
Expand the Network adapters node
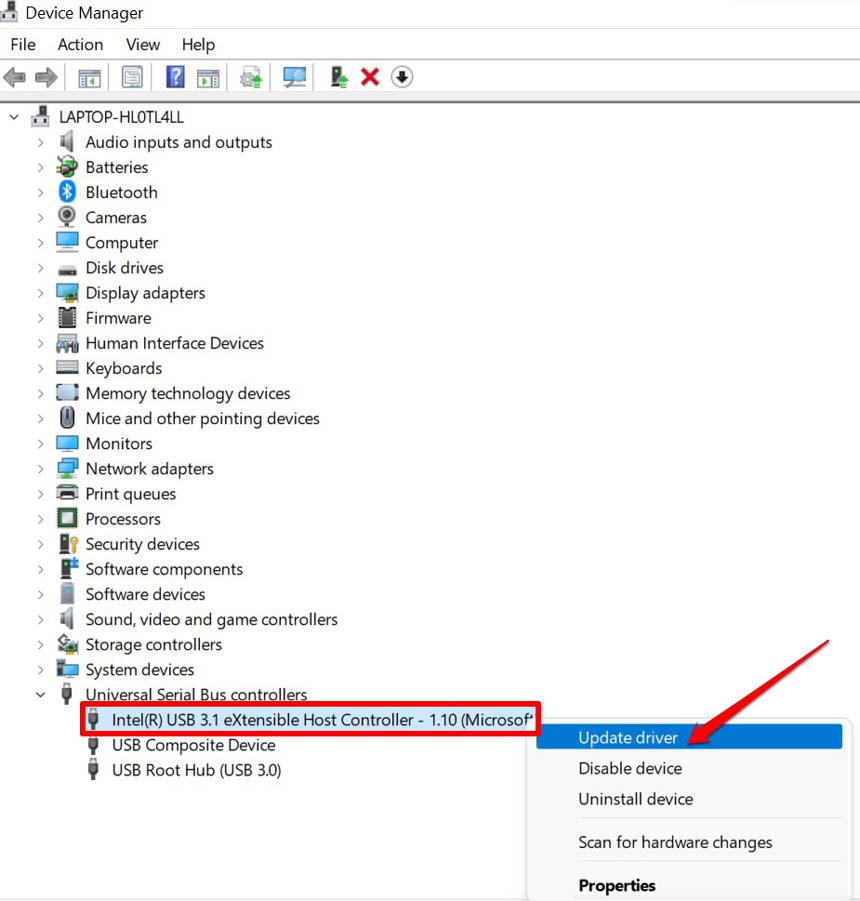click(x=41, y=469)
